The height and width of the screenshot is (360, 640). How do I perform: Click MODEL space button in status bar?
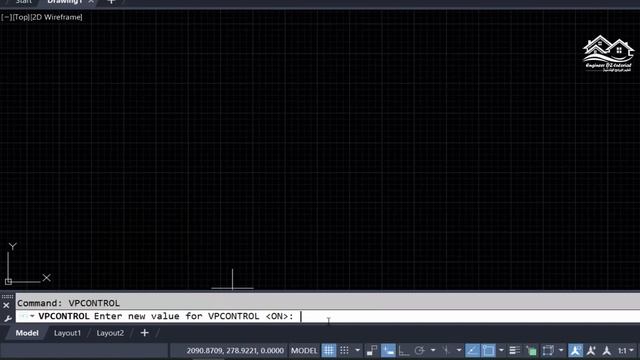304,350
